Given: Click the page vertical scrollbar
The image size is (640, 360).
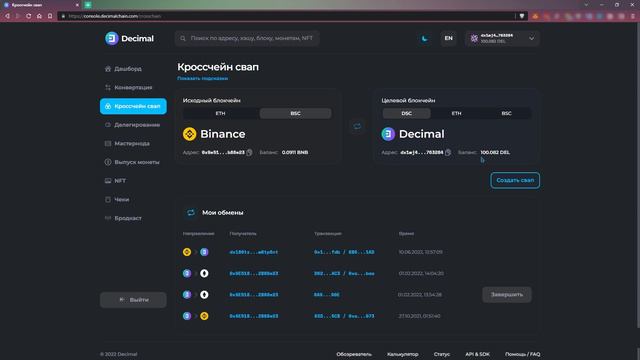Looking at the screenshot, I should point(638,176).
